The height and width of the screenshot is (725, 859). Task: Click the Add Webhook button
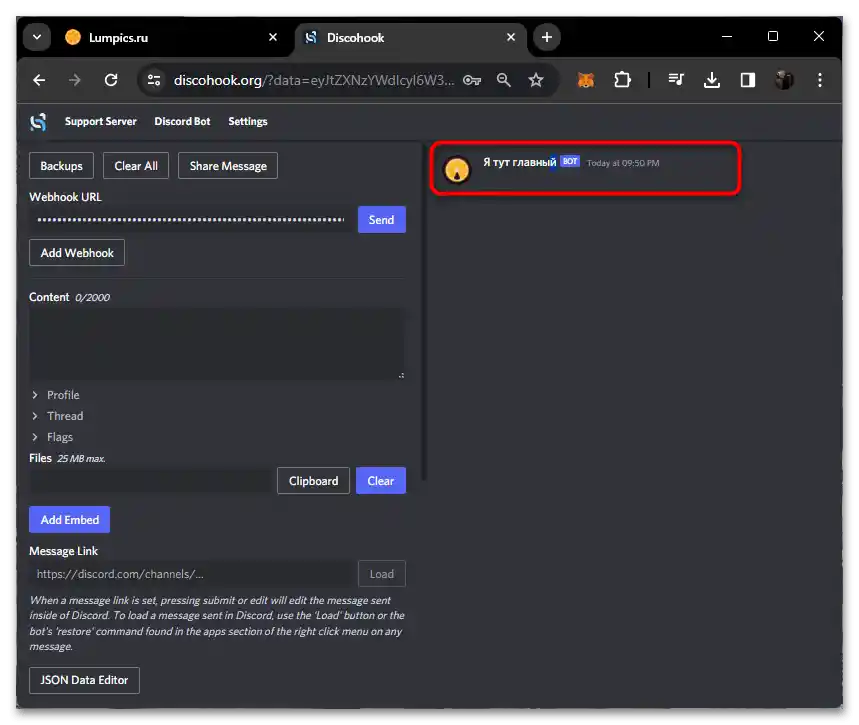tap(77, 253)
